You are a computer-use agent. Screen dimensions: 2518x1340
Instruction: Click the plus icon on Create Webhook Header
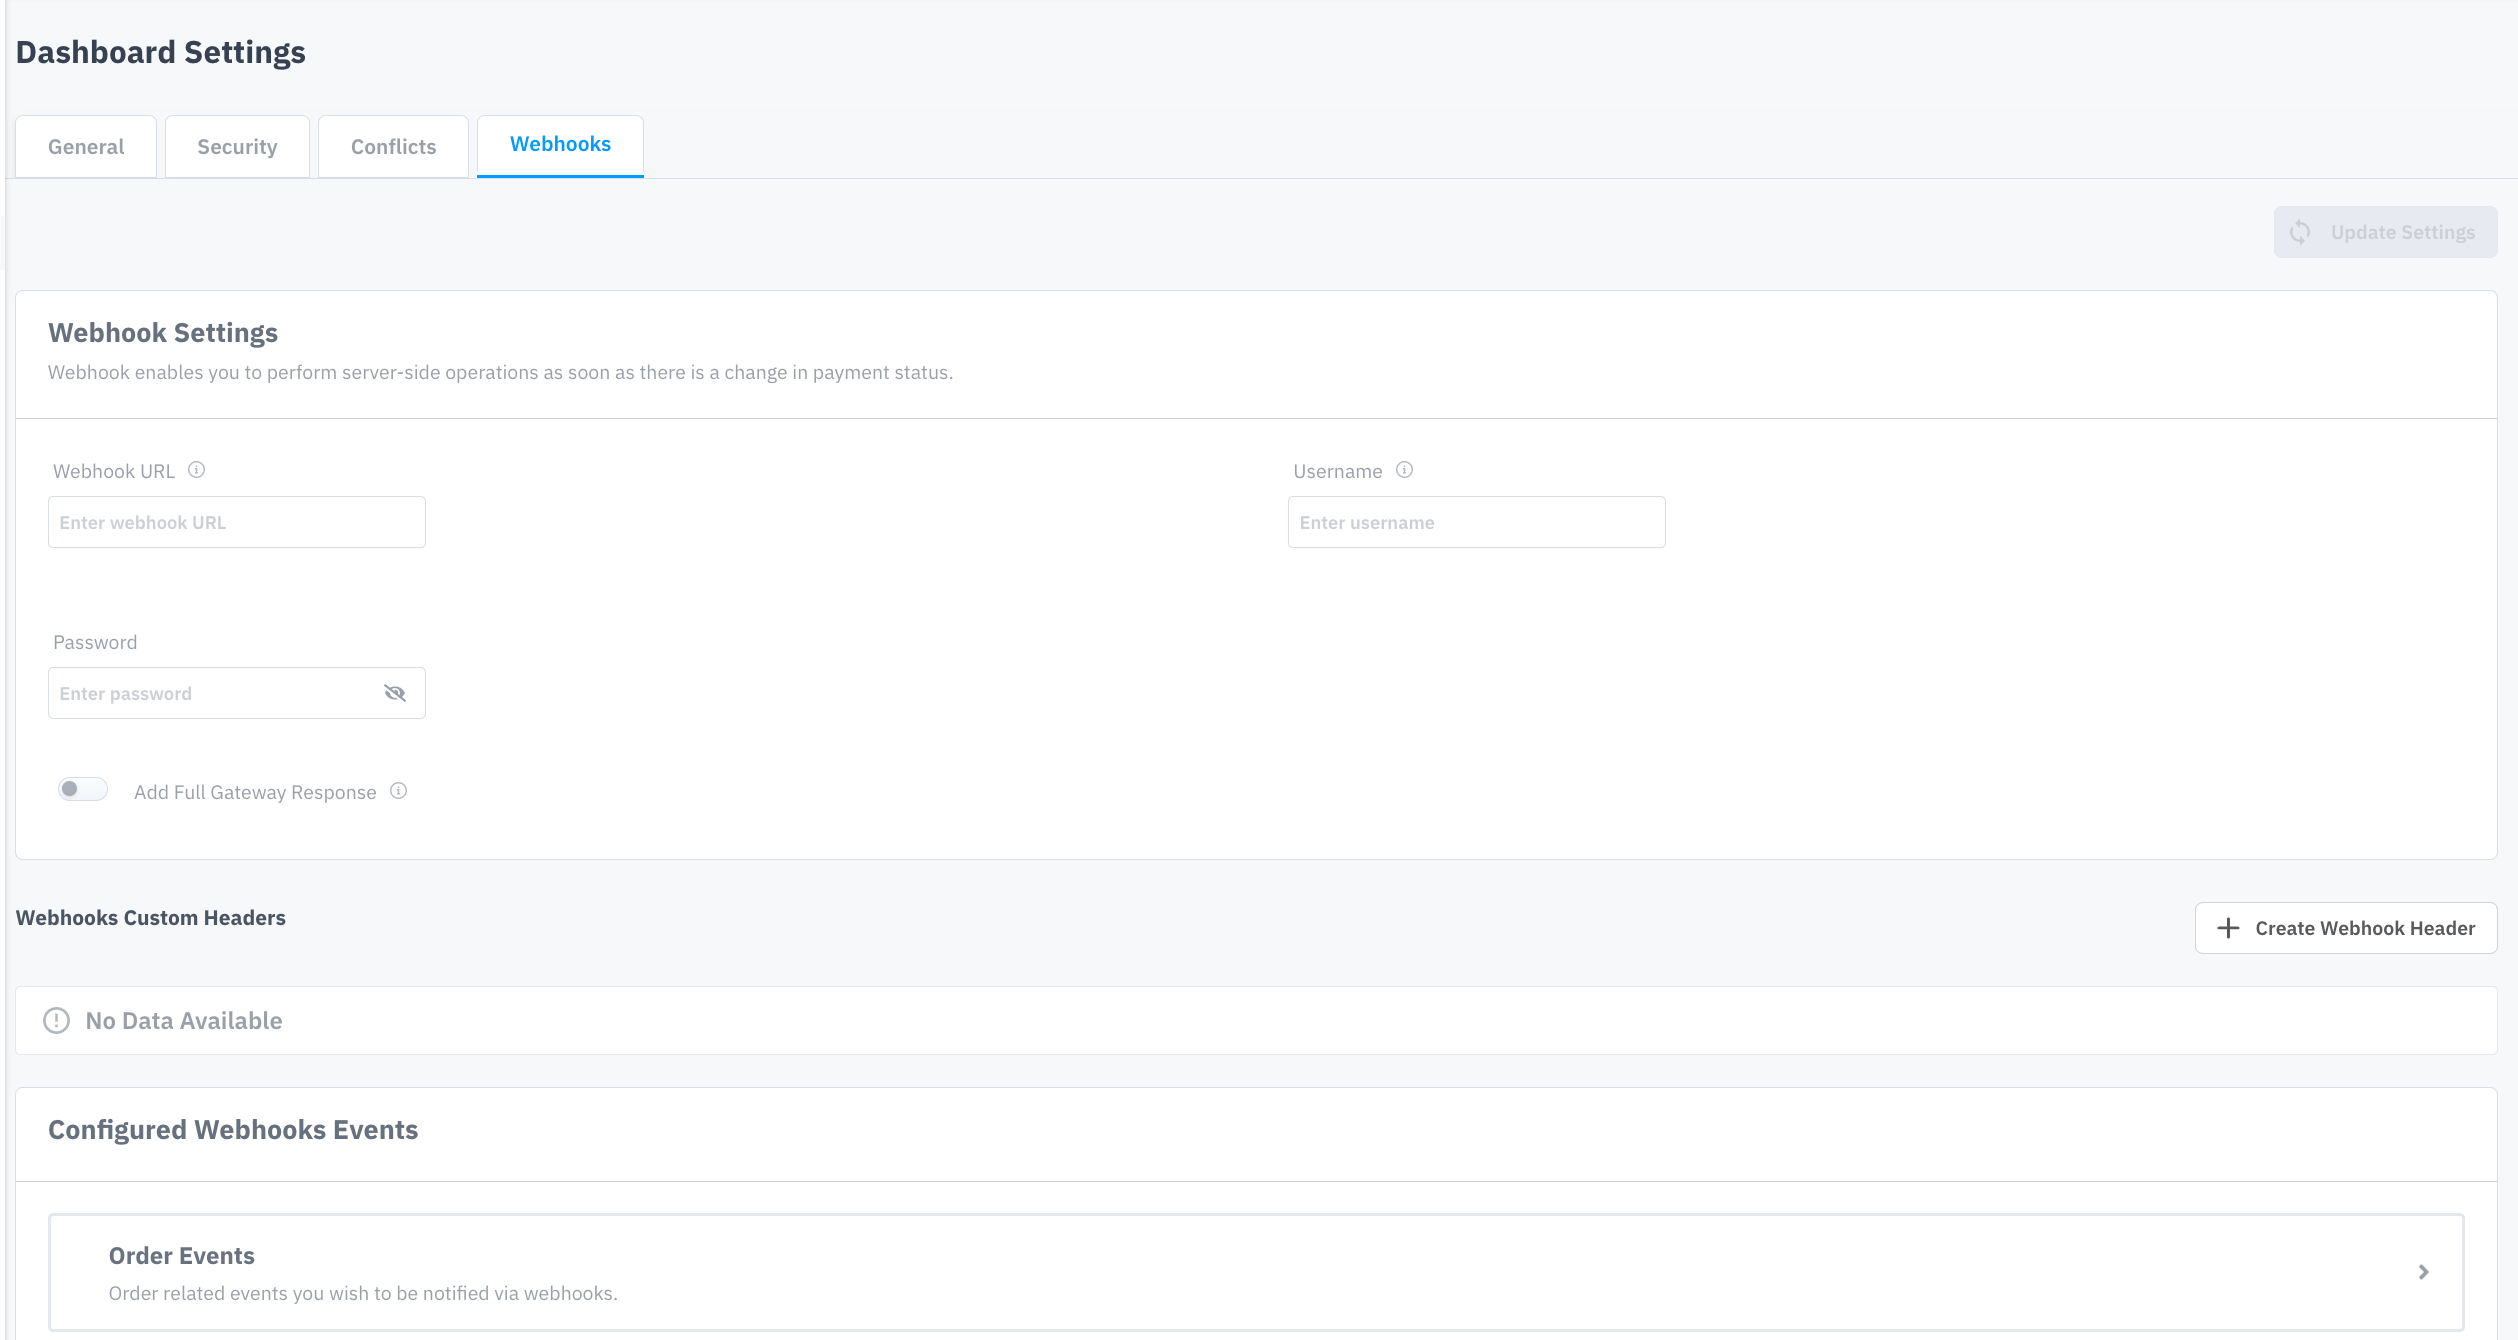coord(2228,928)
